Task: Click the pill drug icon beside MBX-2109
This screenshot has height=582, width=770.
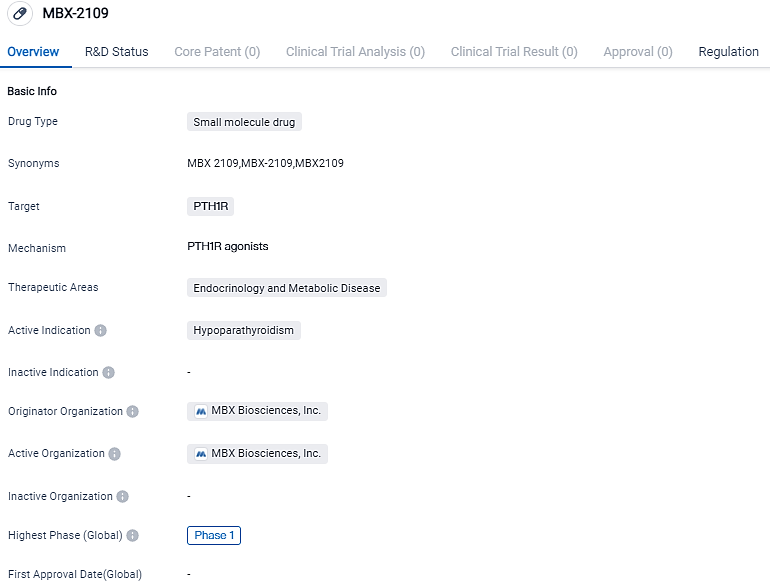Action: 21,14
